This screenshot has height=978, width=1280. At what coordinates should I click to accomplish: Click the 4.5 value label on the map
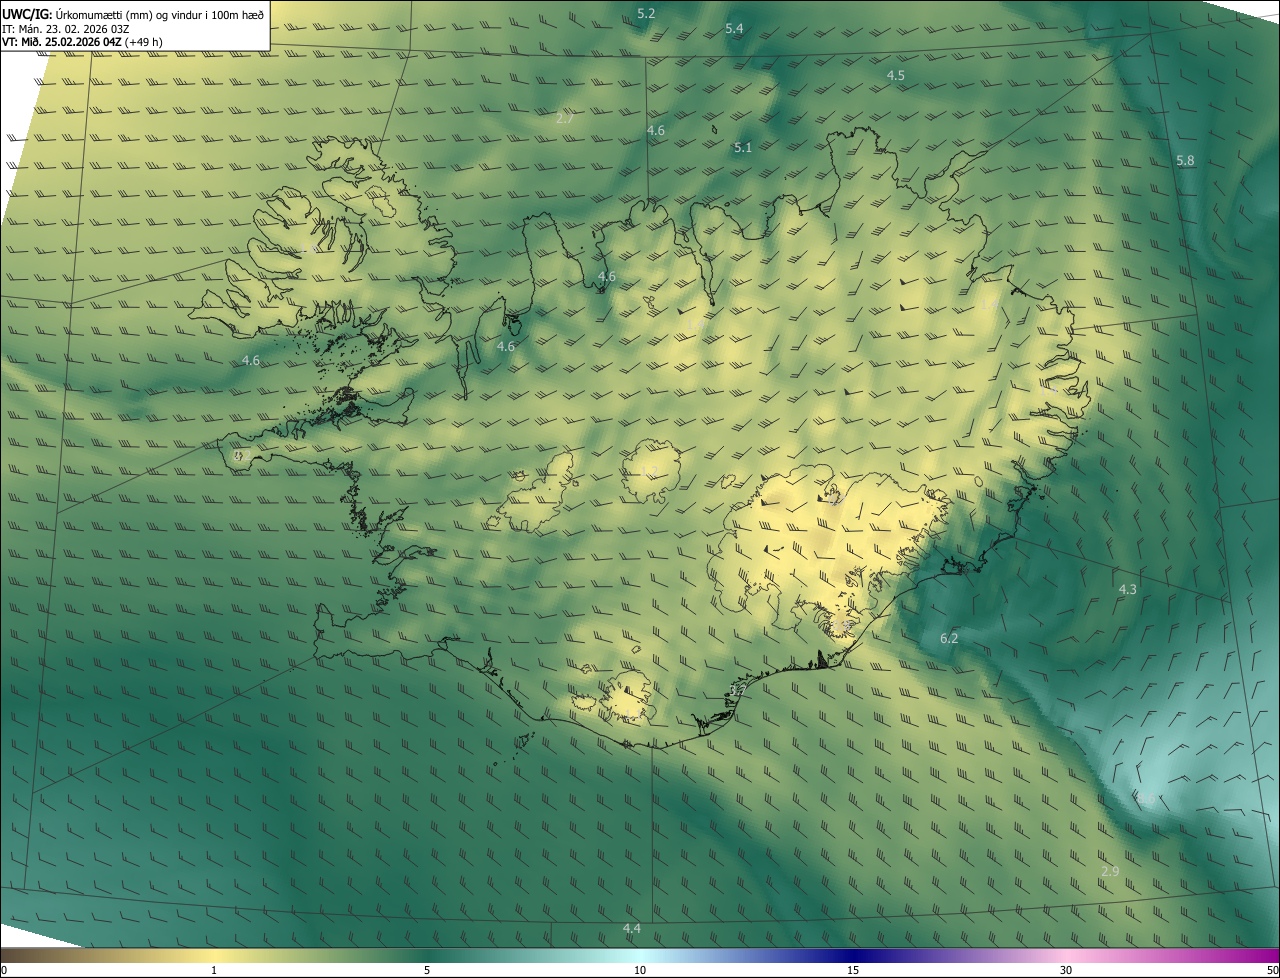[896, 75]
